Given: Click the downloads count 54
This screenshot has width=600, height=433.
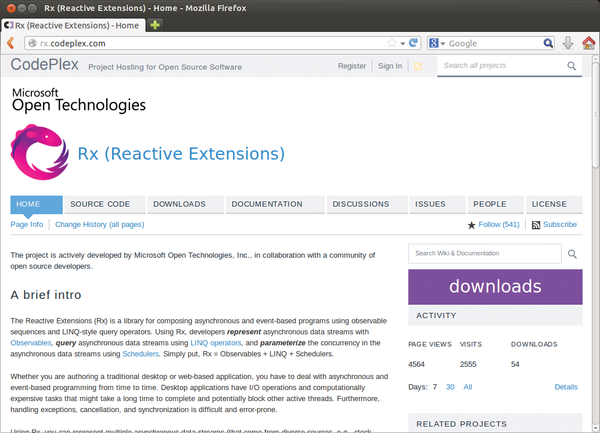Looking at the screenshot, I should click(515, 364).
